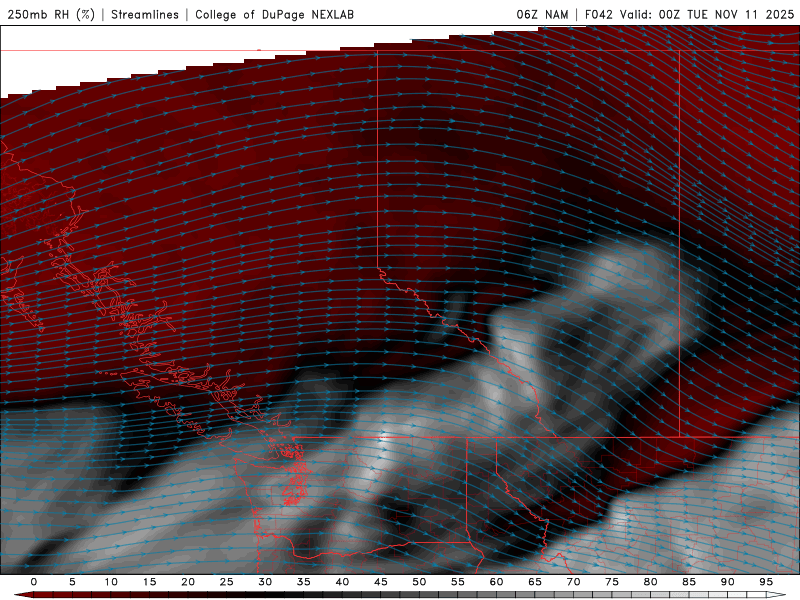Click the '25' colorbar scale label

point(227,582)
